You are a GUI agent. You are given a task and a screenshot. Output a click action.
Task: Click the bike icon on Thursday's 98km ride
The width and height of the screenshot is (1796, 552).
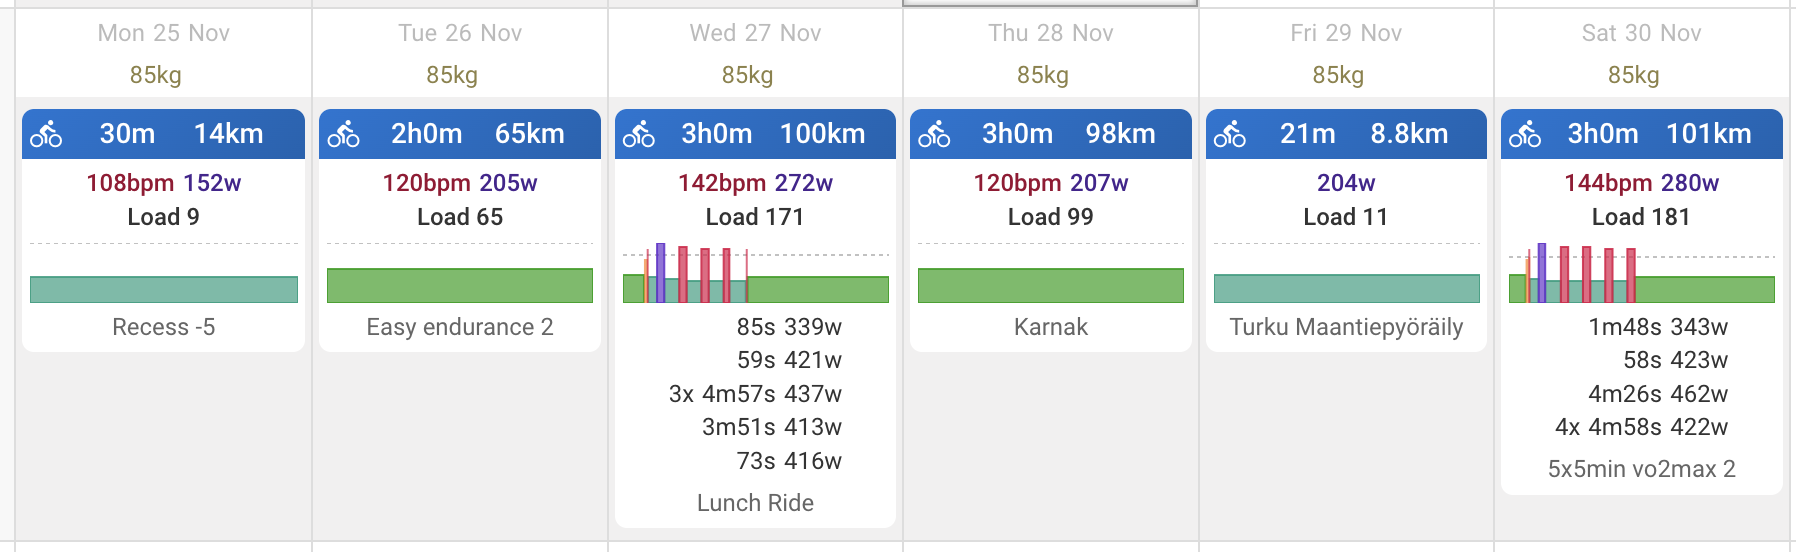(934, 134)
